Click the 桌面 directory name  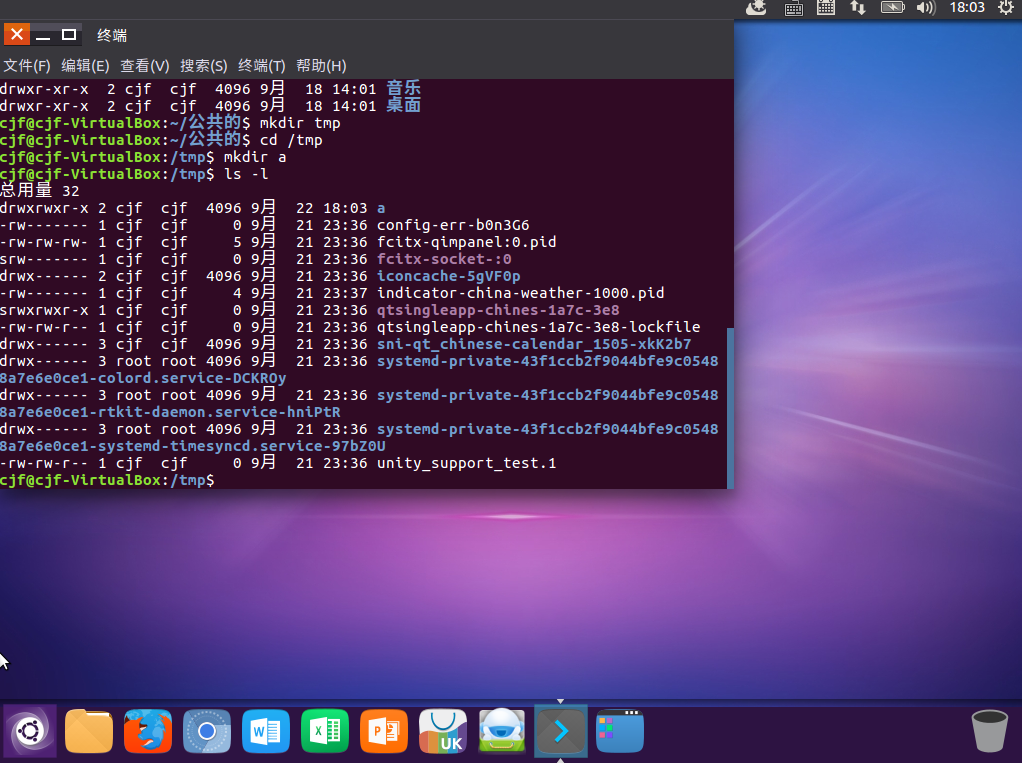tap(403, 105)
